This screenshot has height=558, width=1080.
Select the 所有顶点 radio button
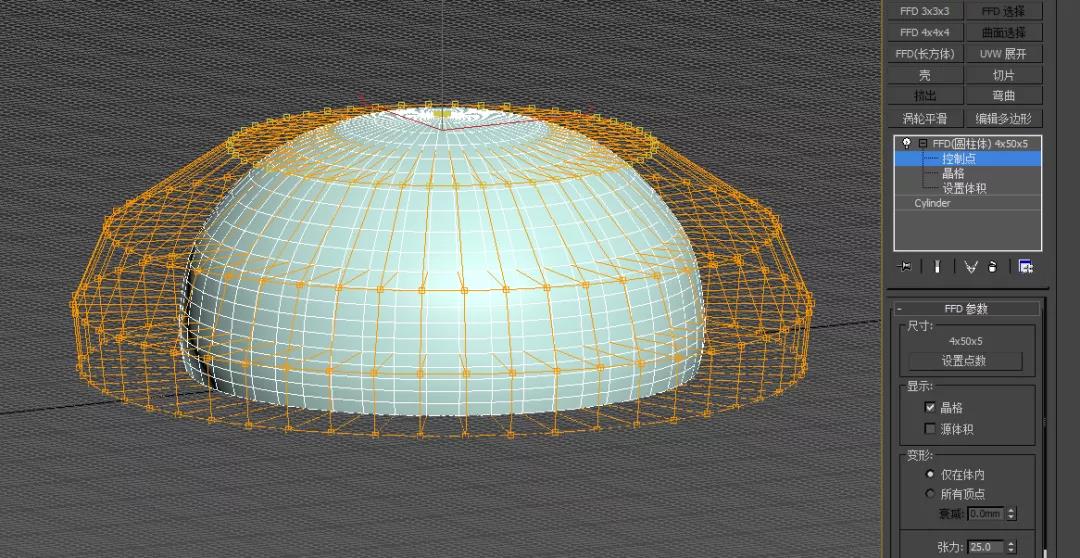click(x=930, y=494)
